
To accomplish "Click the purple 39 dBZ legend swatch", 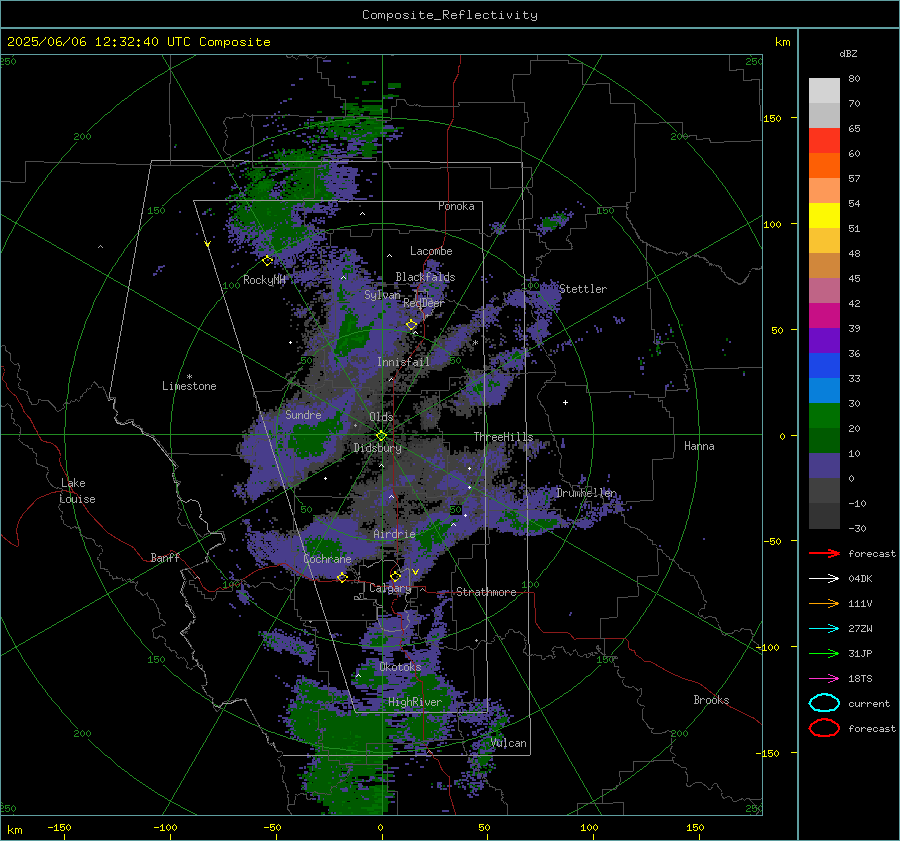I will coord(824,340).
